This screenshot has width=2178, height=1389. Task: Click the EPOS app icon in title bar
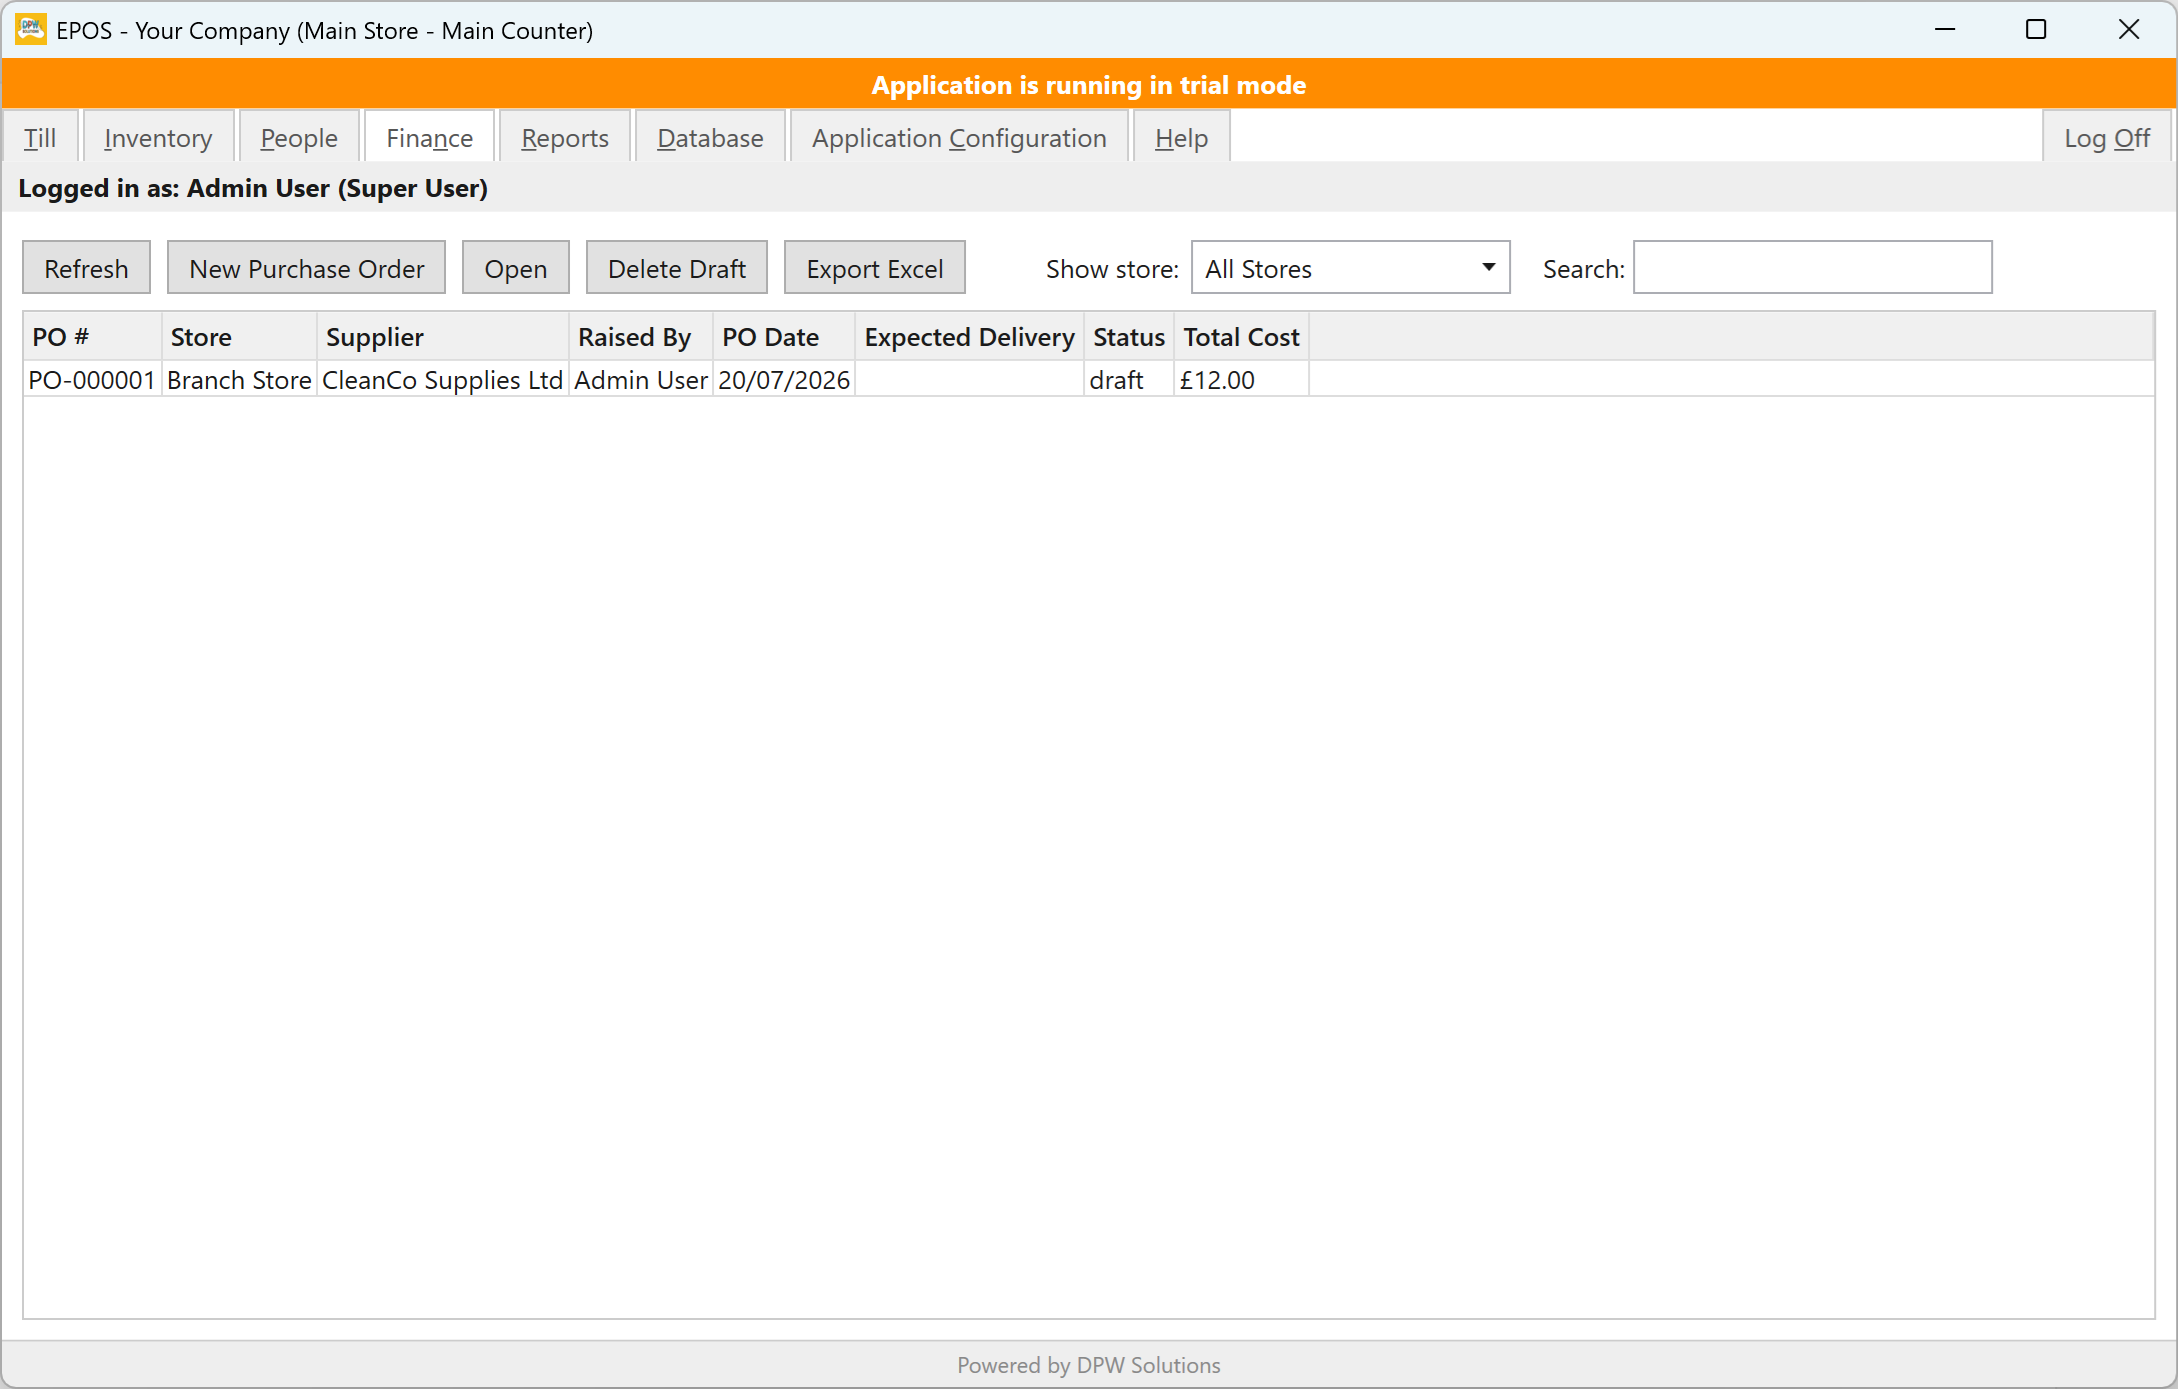click(x=31, y=29)
